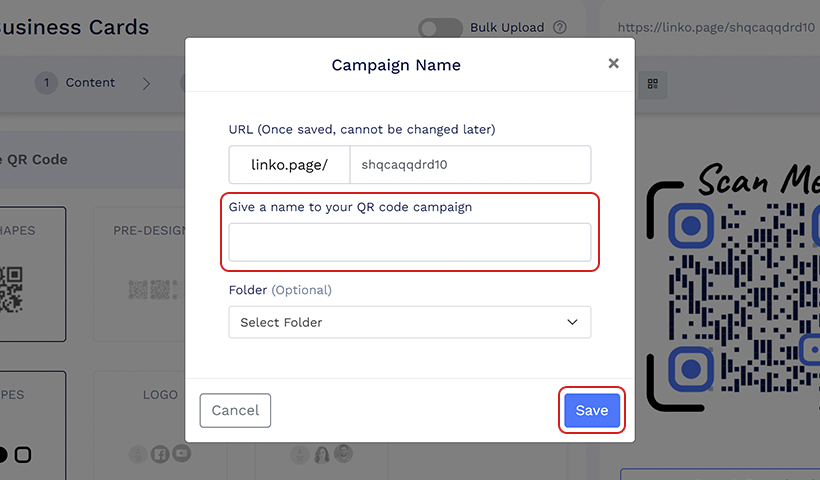Click the linko.page short URL at top
This screenshot has width=820, height=480.
716,27
